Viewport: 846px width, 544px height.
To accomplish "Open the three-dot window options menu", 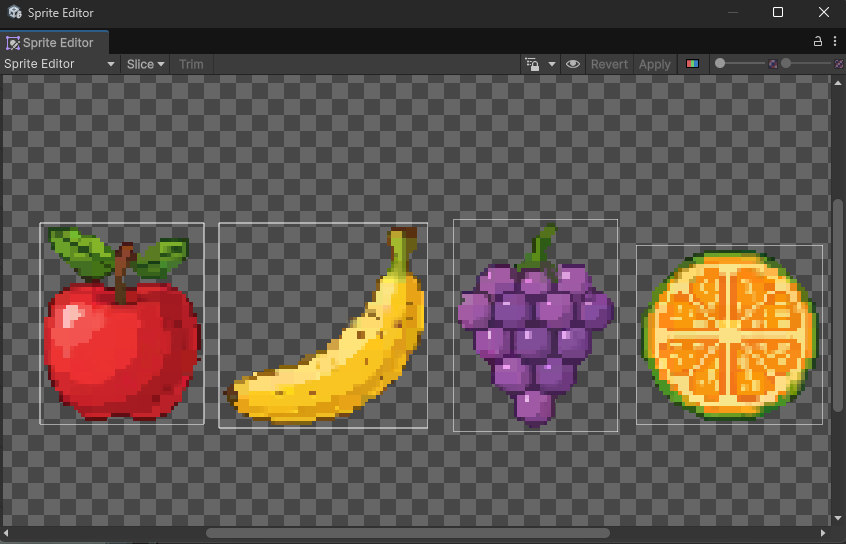I will 835,42.
